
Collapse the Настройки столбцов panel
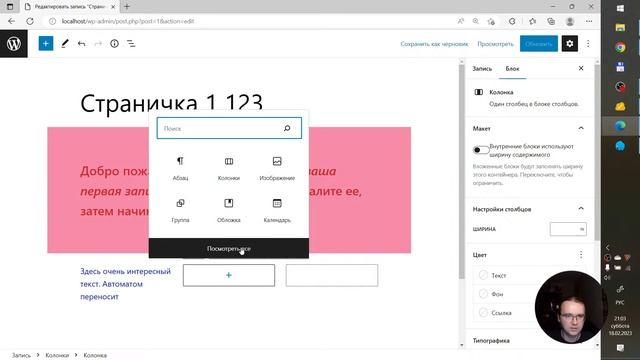pos(581,209)
